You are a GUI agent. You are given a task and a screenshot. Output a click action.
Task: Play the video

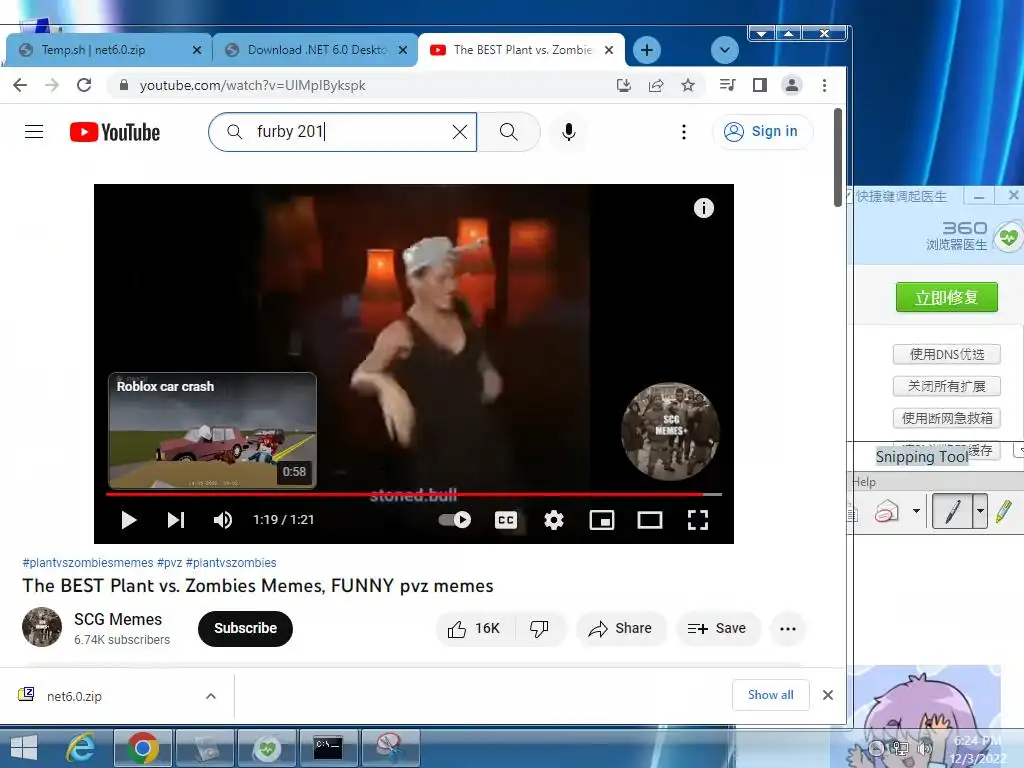pos(129,520)
